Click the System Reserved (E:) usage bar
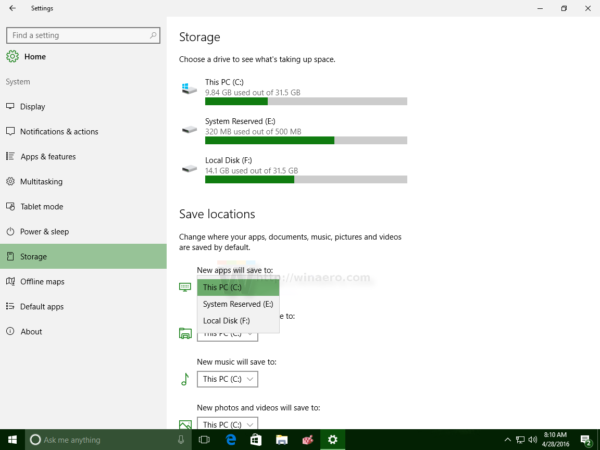The image size is (600, 450). pos(306,140)
